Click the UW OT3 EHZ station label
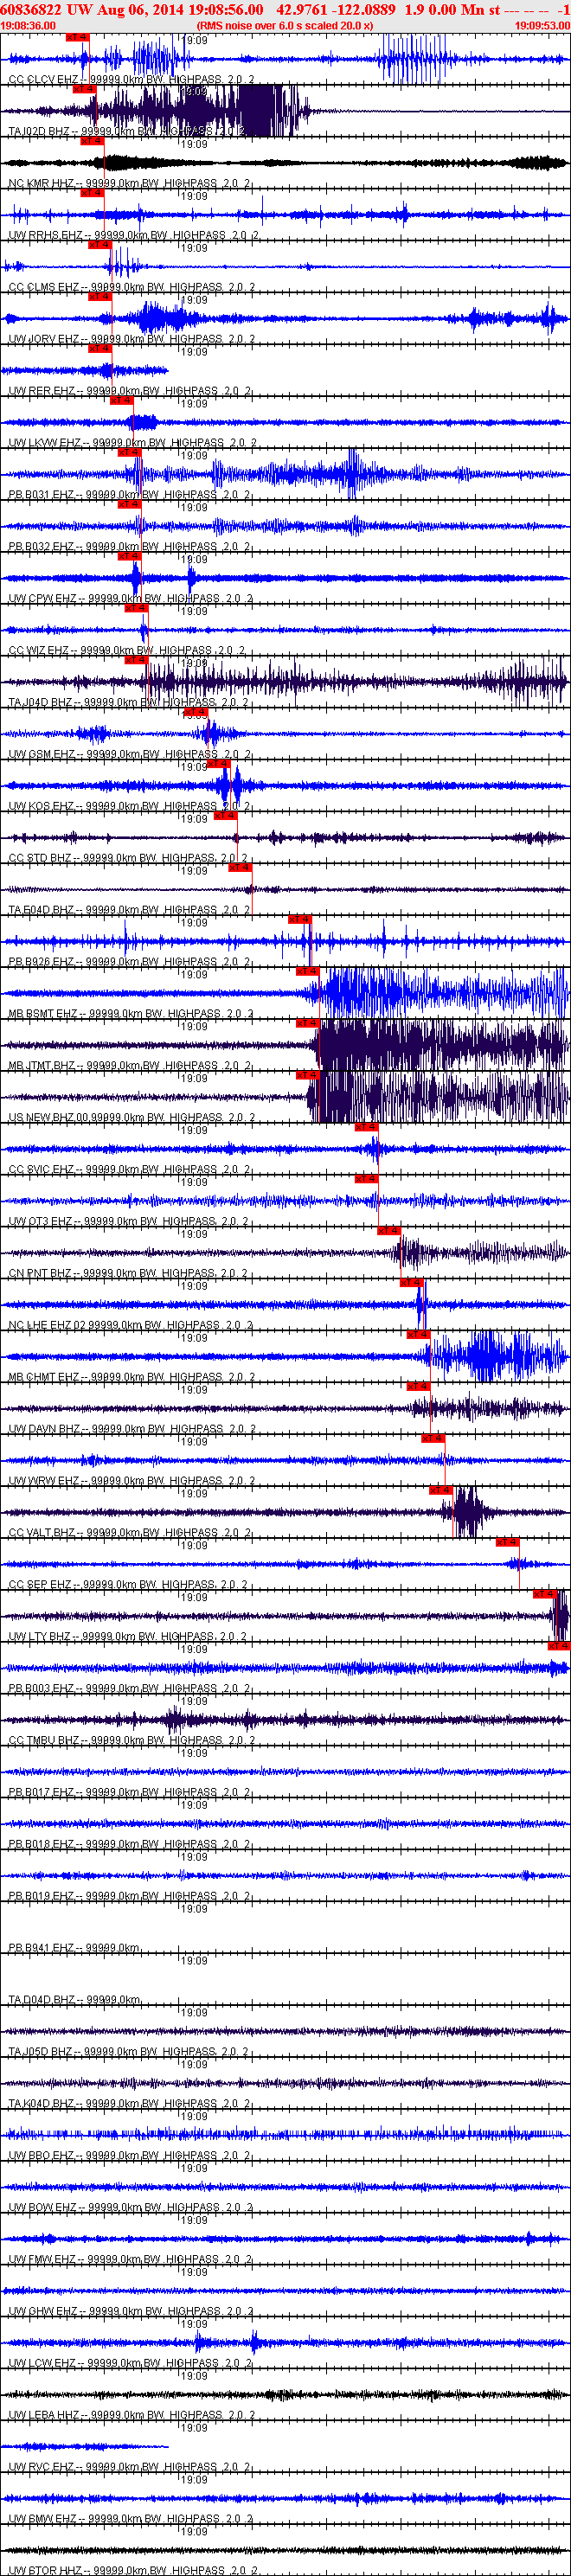 (128, 1221)
